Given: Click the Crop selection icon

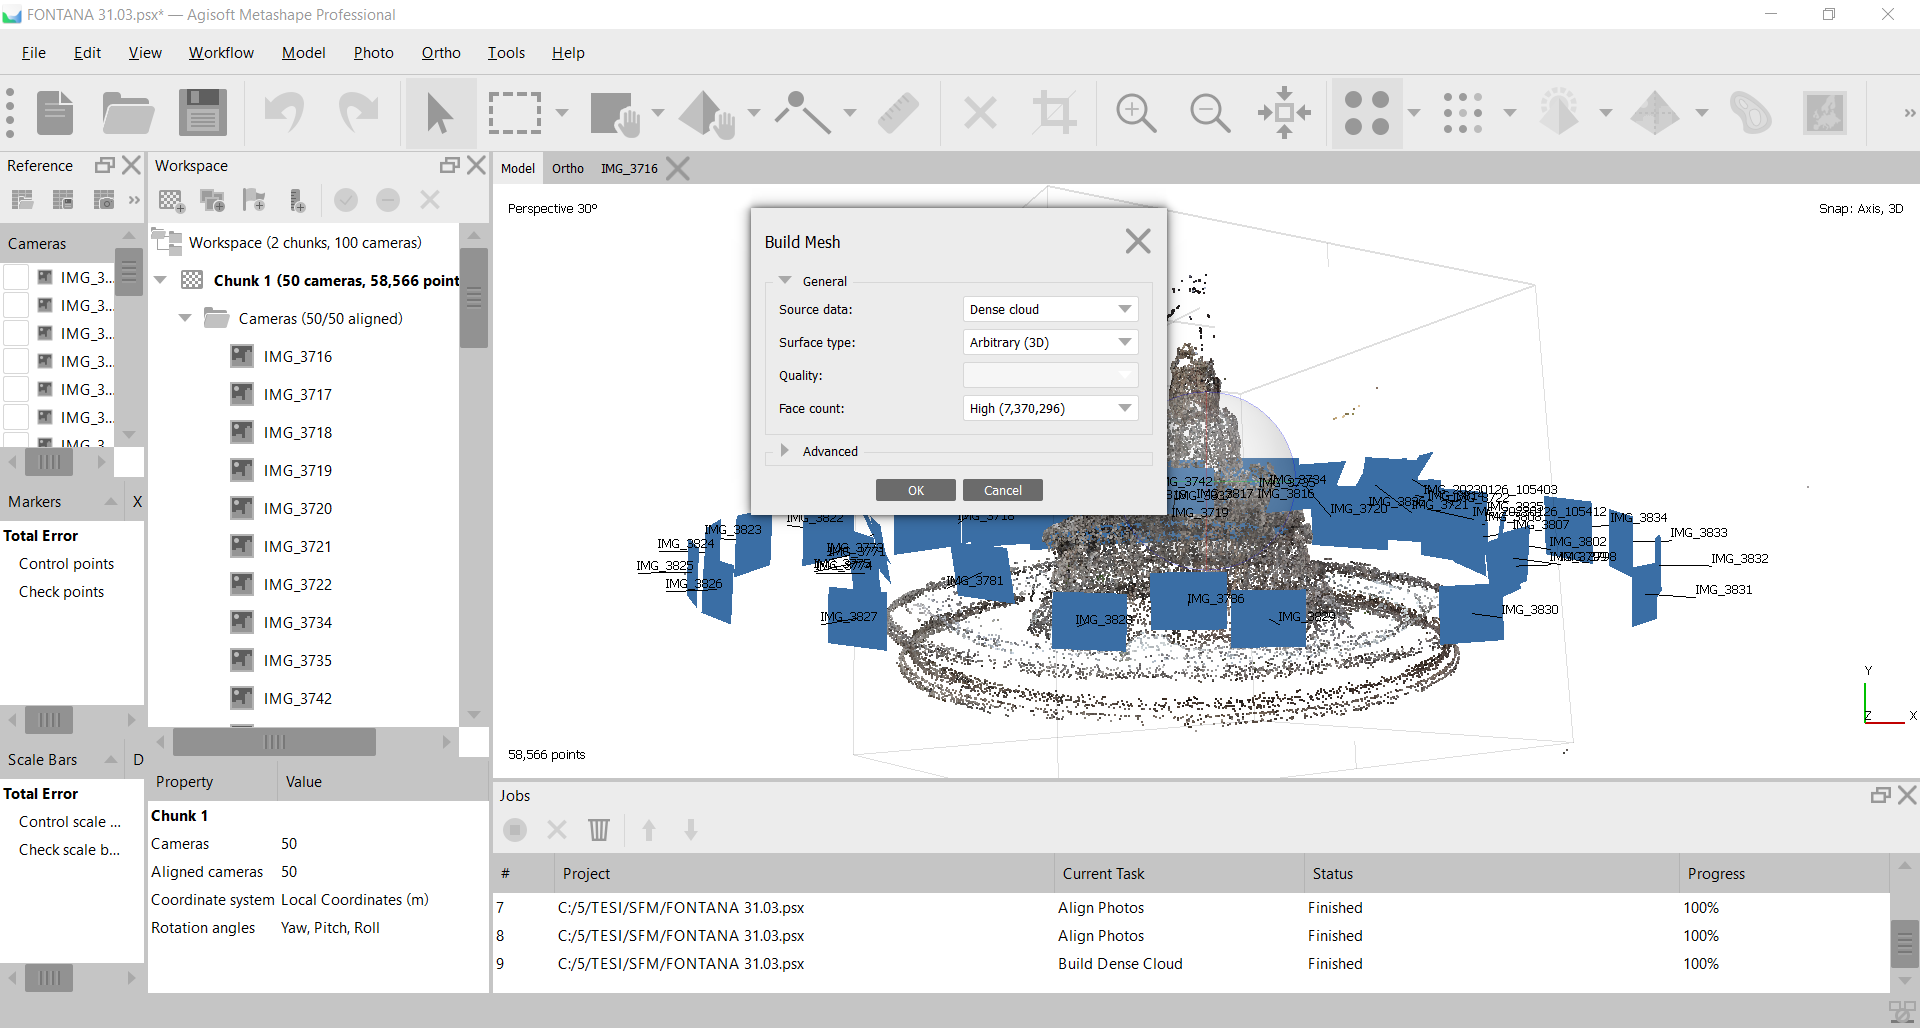Looking at the screenshot, I should [1054, 112].
